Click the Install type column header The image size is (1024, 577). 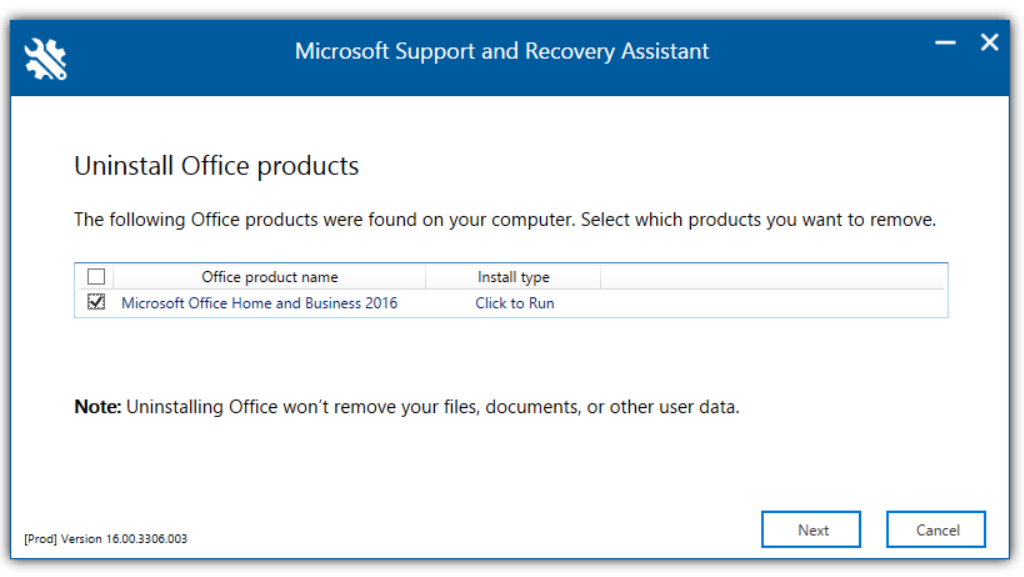(513, 277)
